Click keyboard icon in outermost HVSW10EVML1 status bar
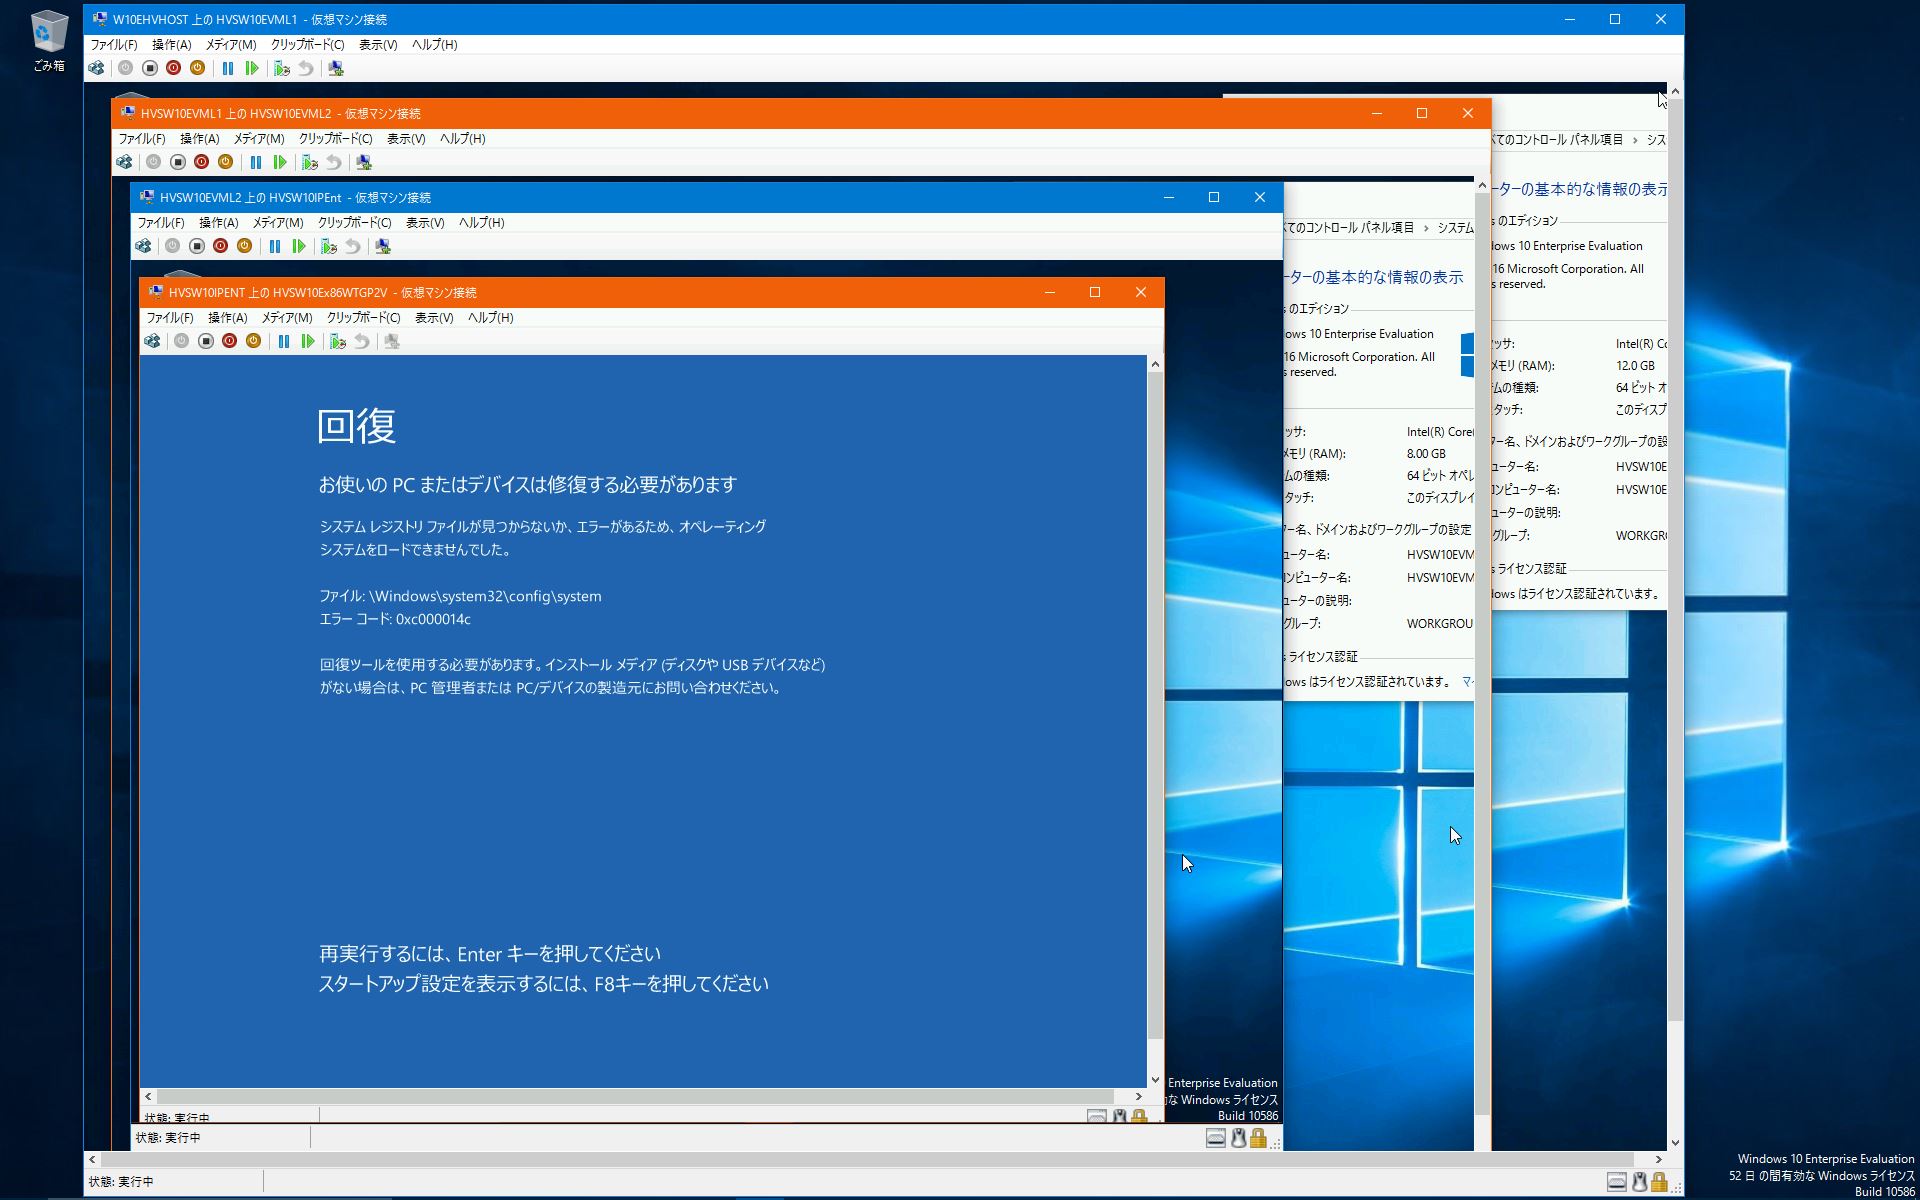This screenshot has width=1920, height=1200. click(x=1617, y=1182)
